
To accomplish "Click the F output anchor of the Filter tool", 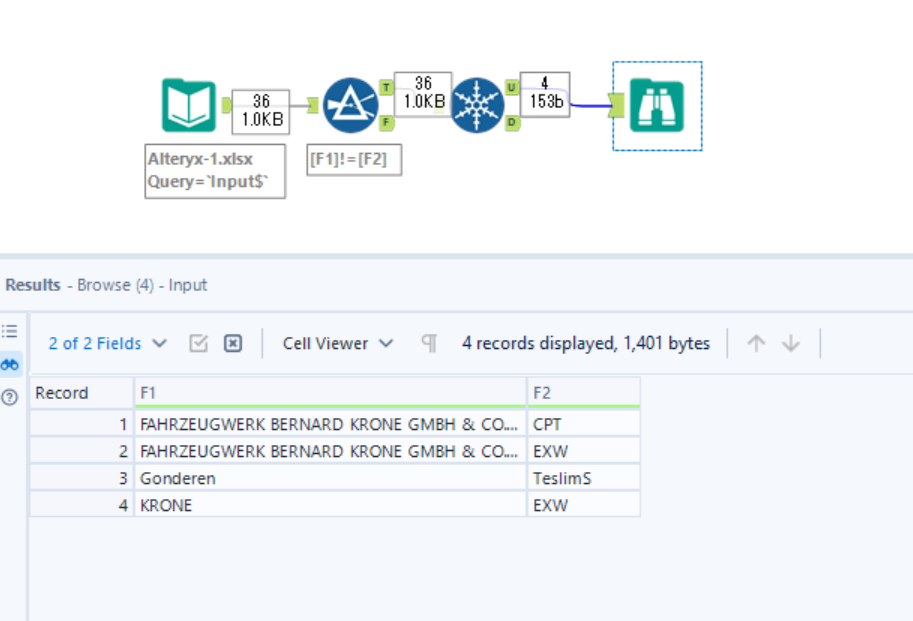I will [383, 119].
